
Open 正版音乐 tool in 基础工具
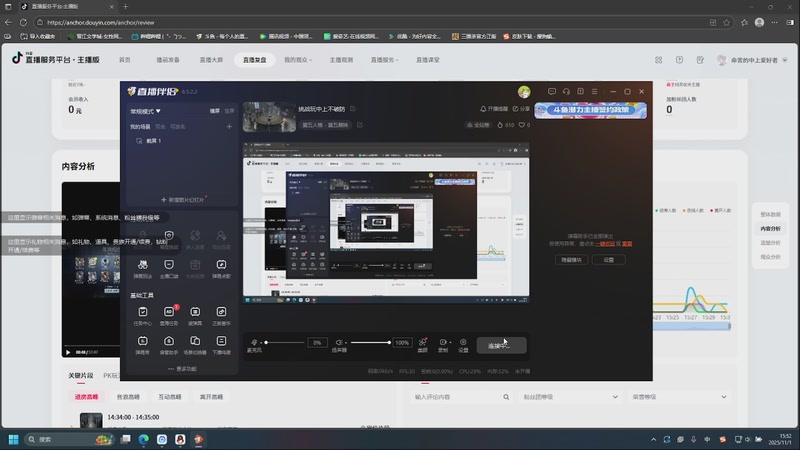[x=221, y=312]
